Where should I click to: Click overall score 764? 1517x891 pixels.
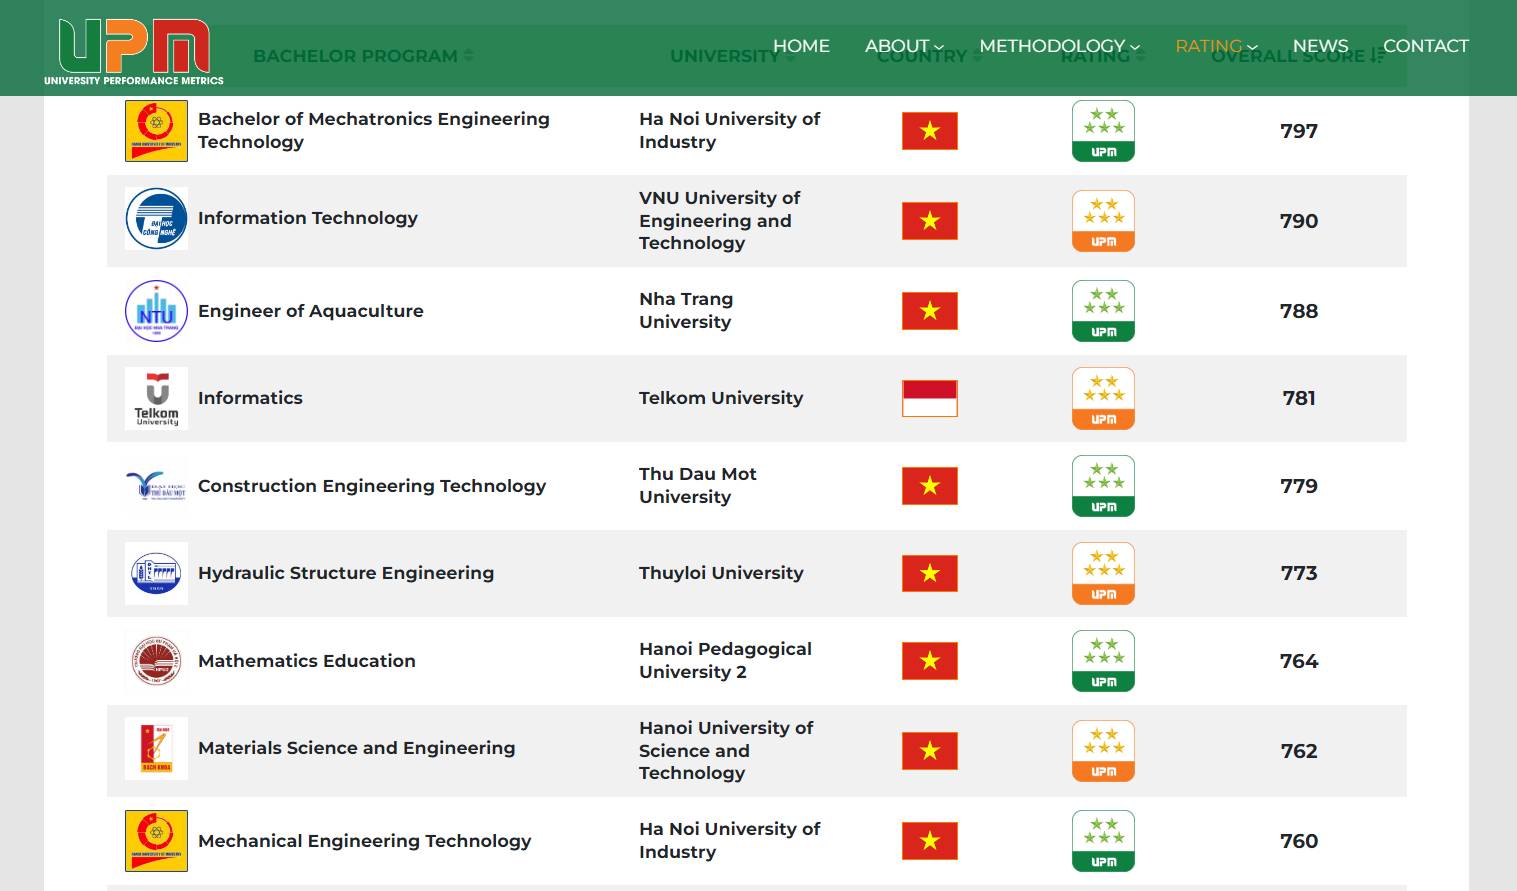(1299, 661)
